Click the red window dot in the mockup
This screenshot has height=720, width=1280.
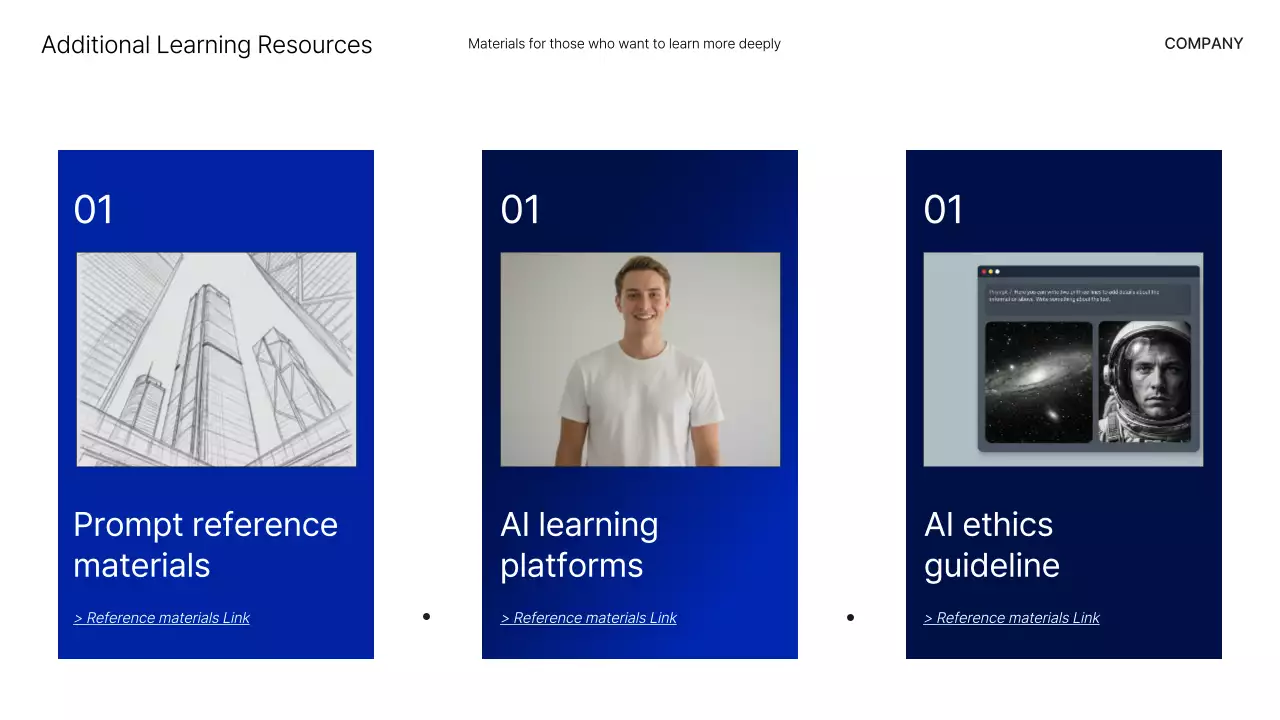point(984,271)
